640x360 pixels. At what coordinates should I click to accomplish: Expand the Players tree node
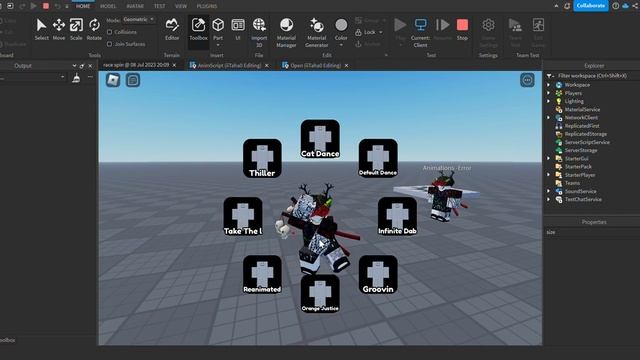point(549,93)
